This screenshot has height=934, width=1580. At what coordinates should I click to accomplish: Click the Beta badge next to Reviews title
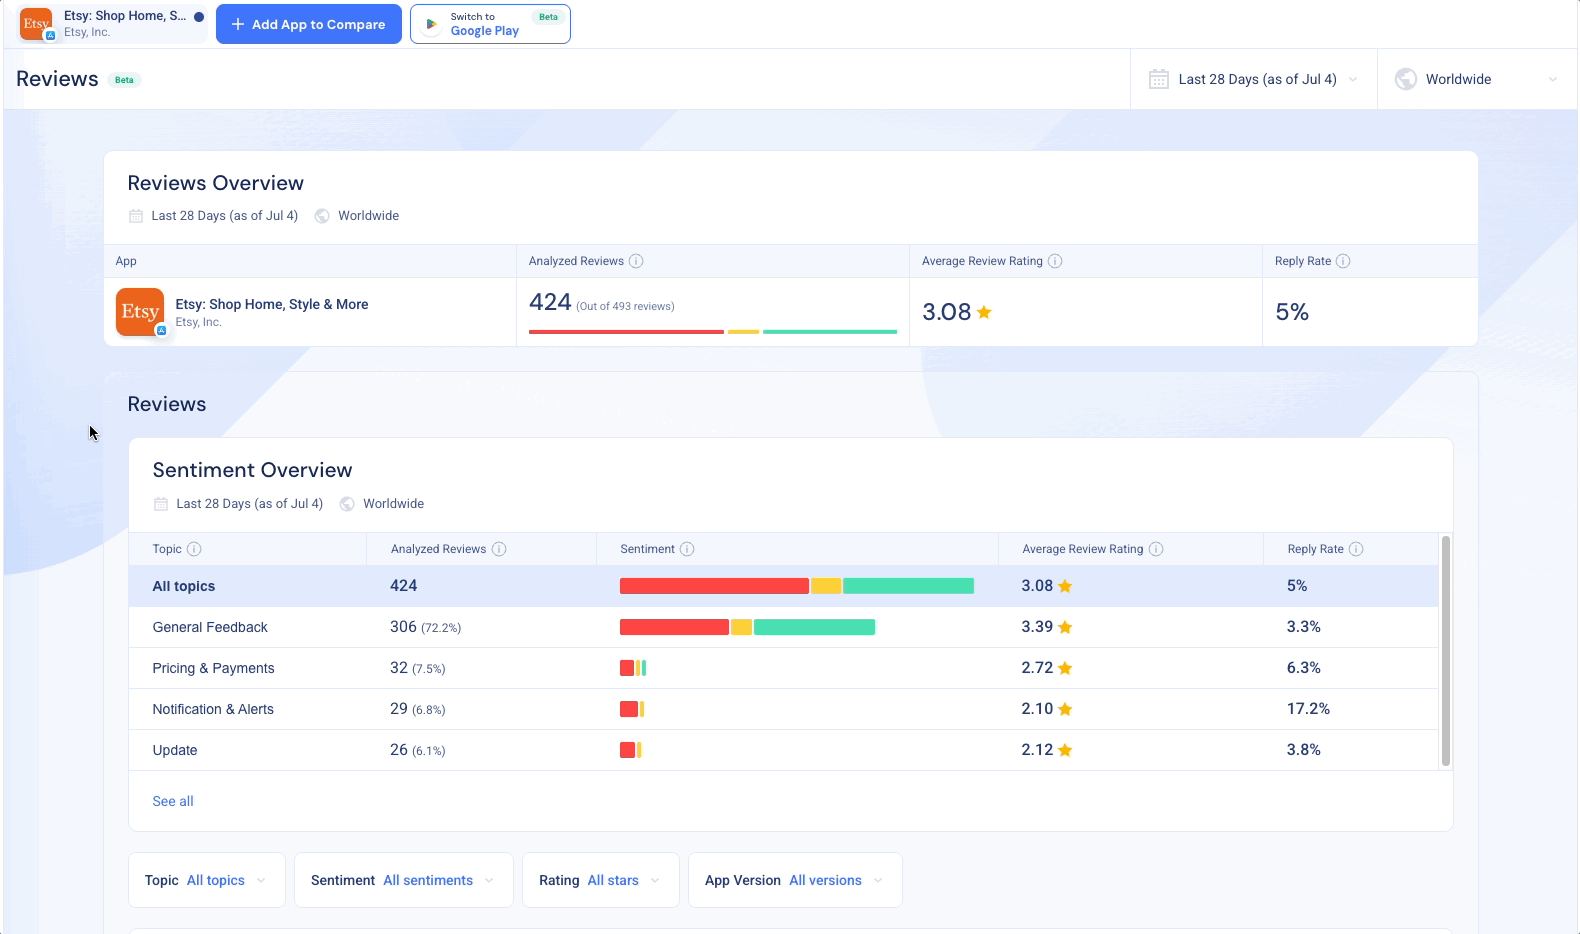pos(124,80)
